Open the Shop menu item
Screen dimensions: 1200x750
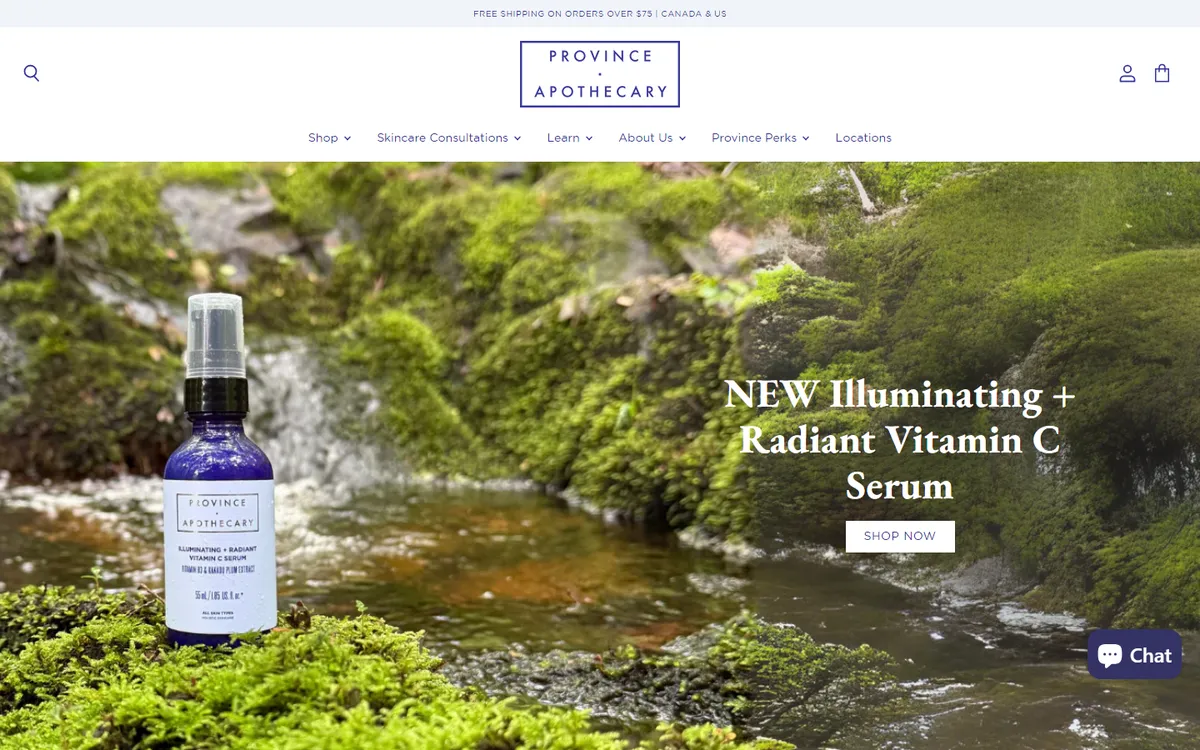323,138
